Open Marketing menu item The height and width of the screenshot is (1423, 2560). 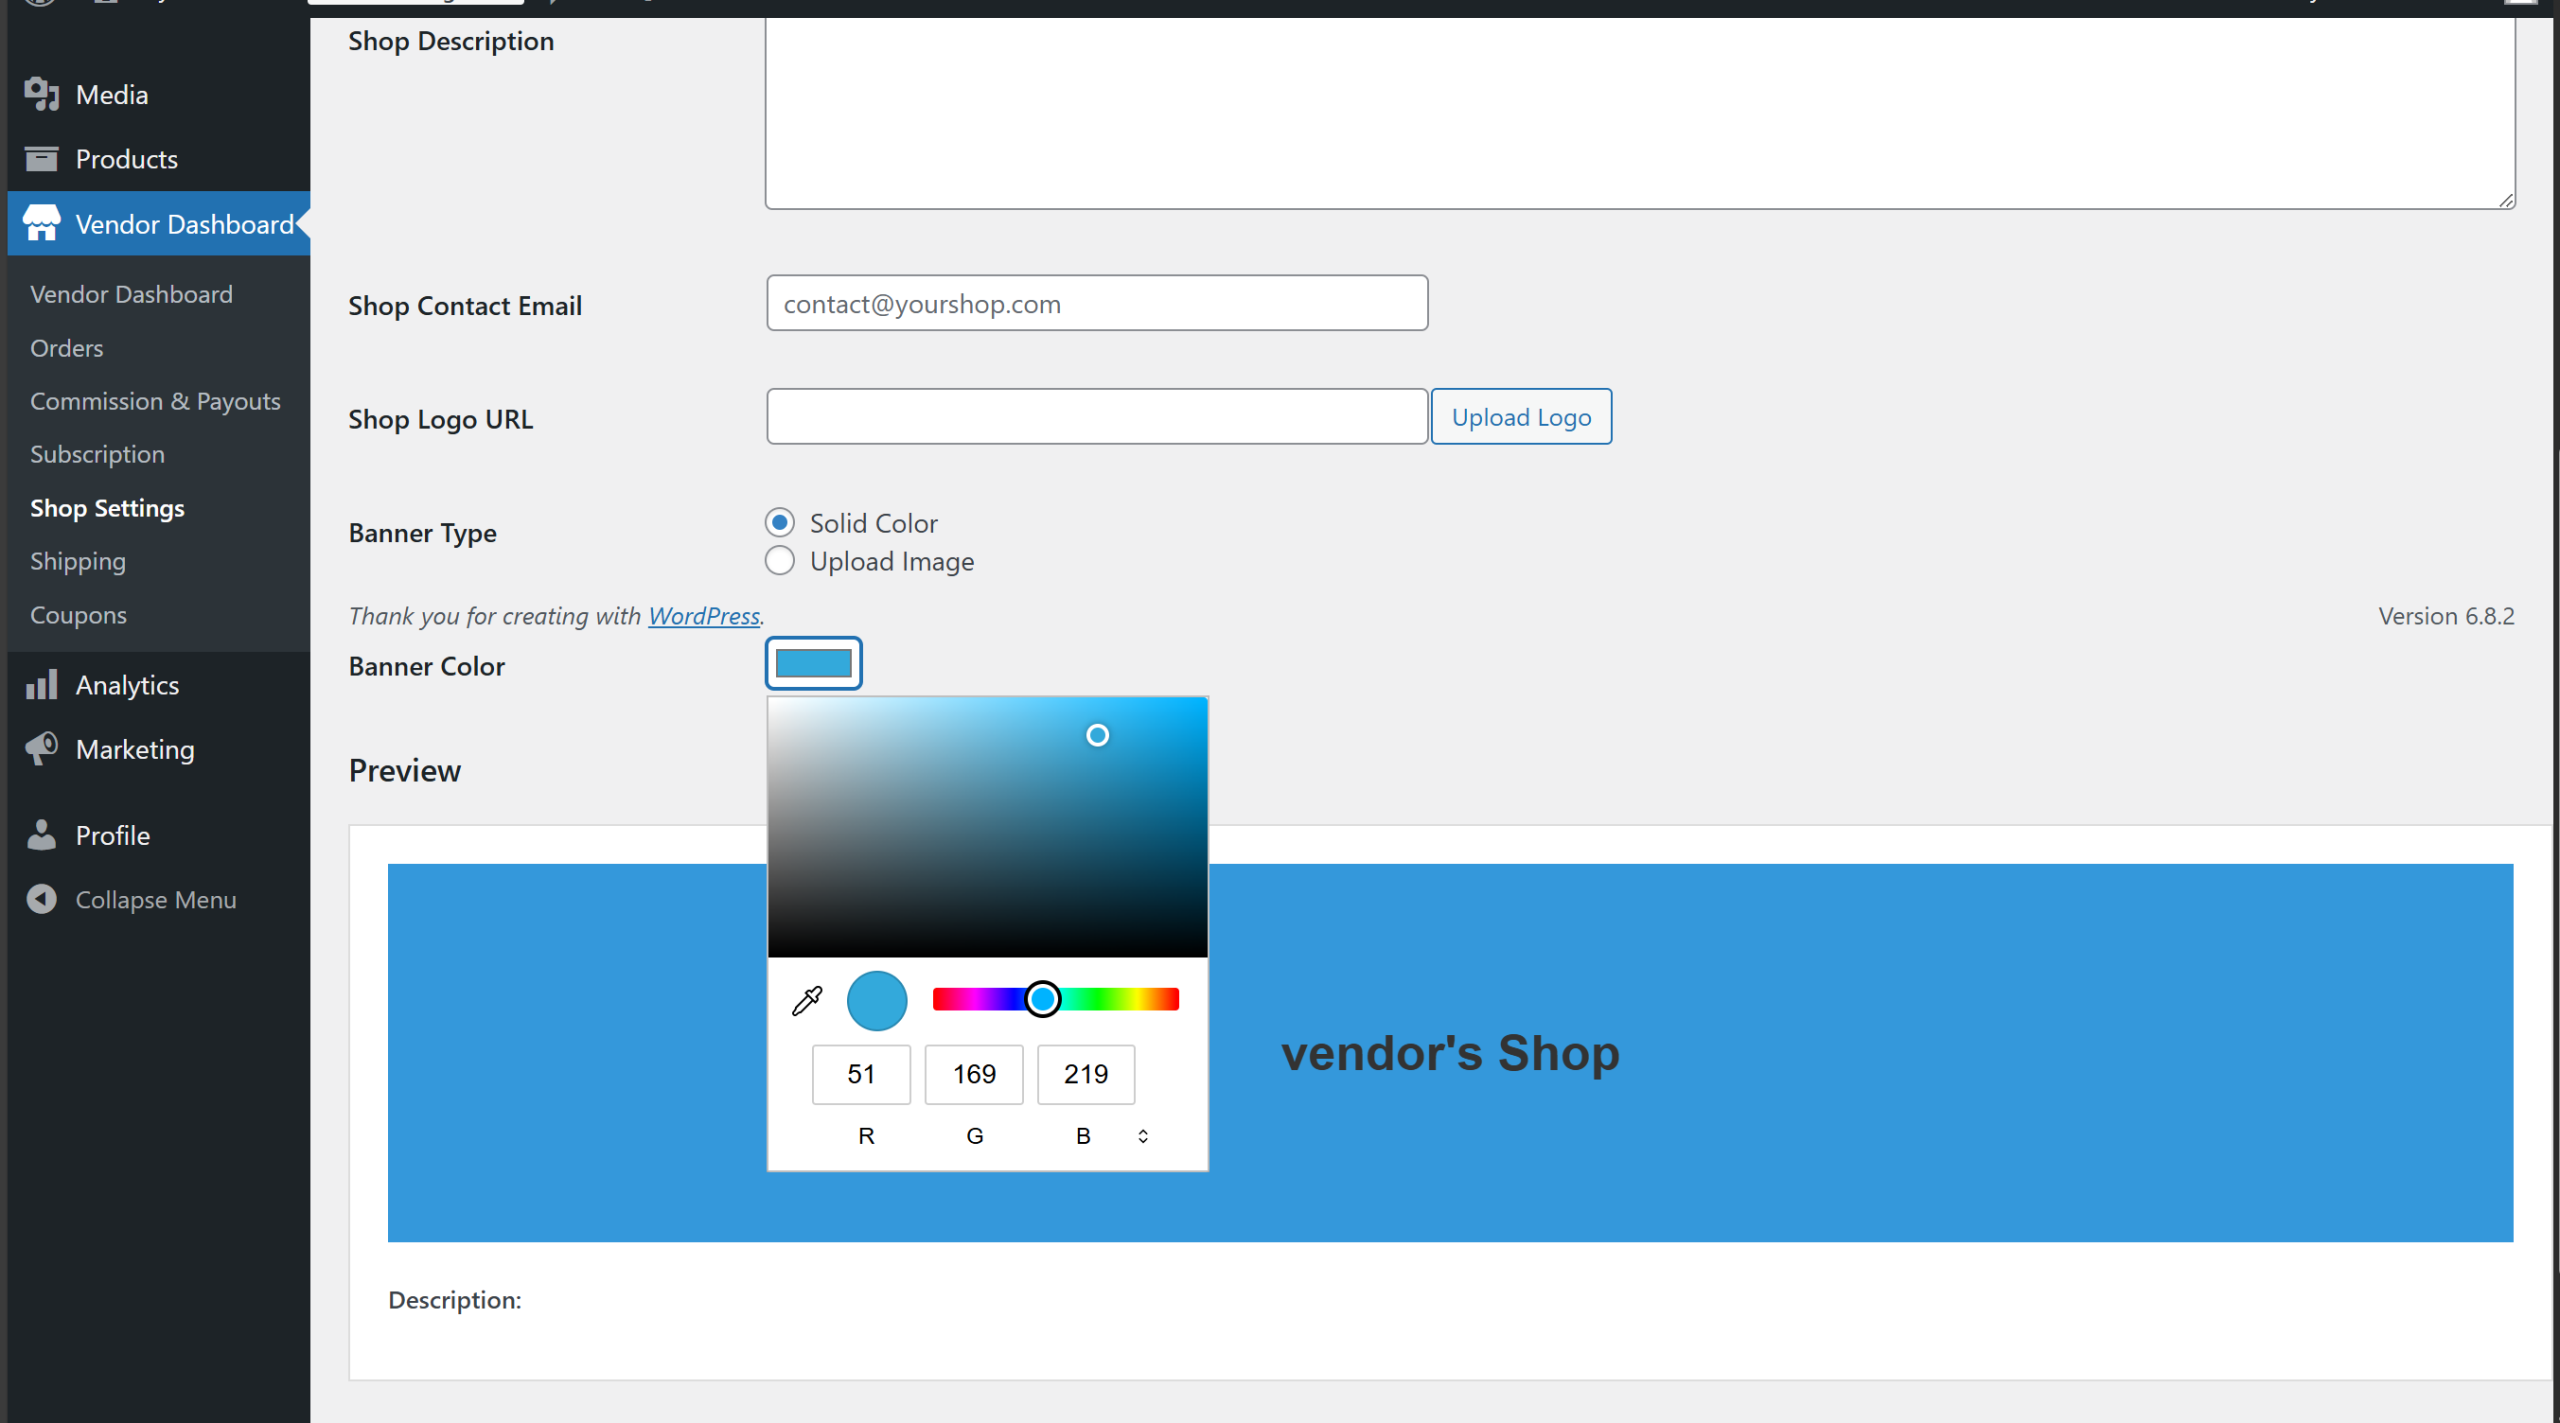(x=135, y=749)
